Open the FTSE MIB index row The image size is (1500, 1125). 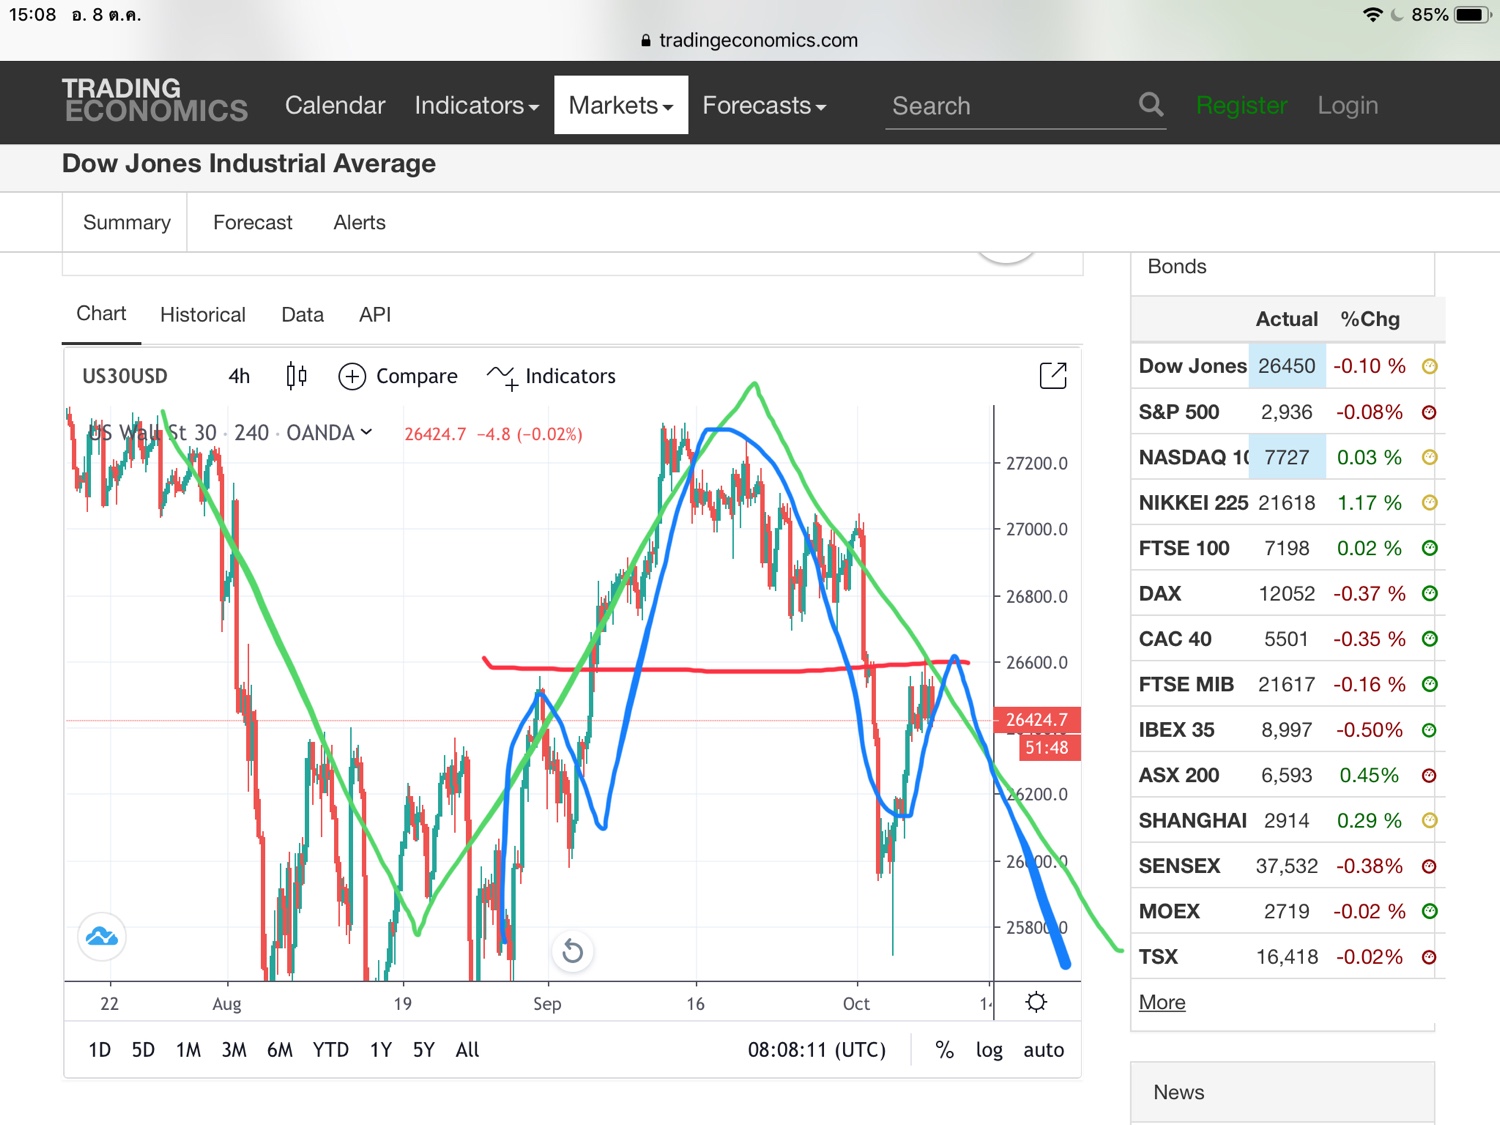coord(1288,684)
